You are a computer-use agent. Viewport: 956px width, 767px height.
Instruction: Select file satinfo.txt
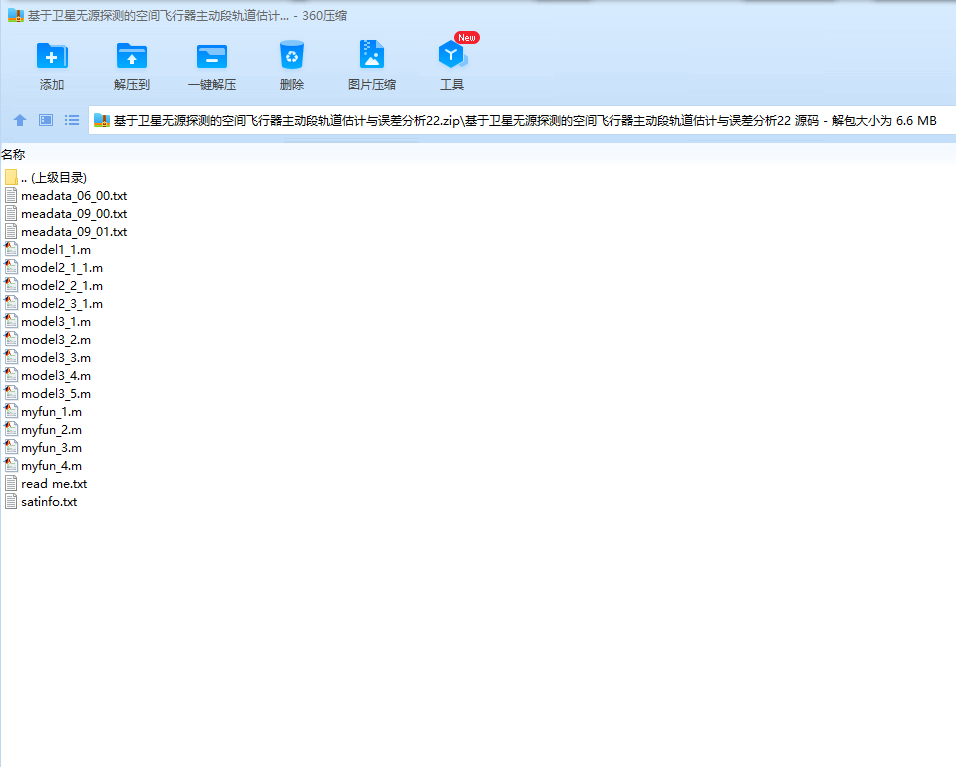pyautogui.click(x=41, y=501)
